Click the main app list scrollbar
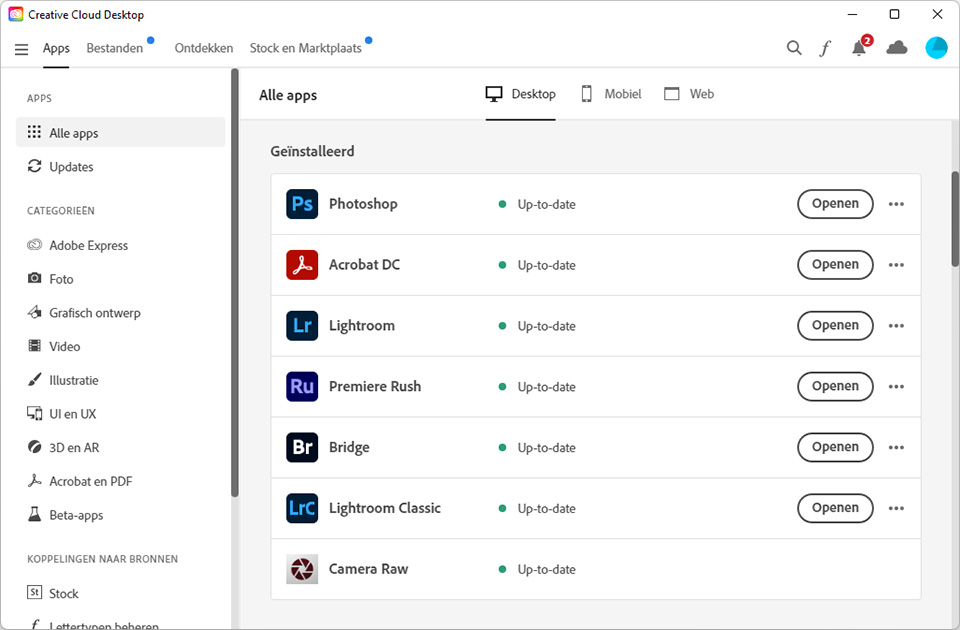The image size is (960, 630). 955,219
